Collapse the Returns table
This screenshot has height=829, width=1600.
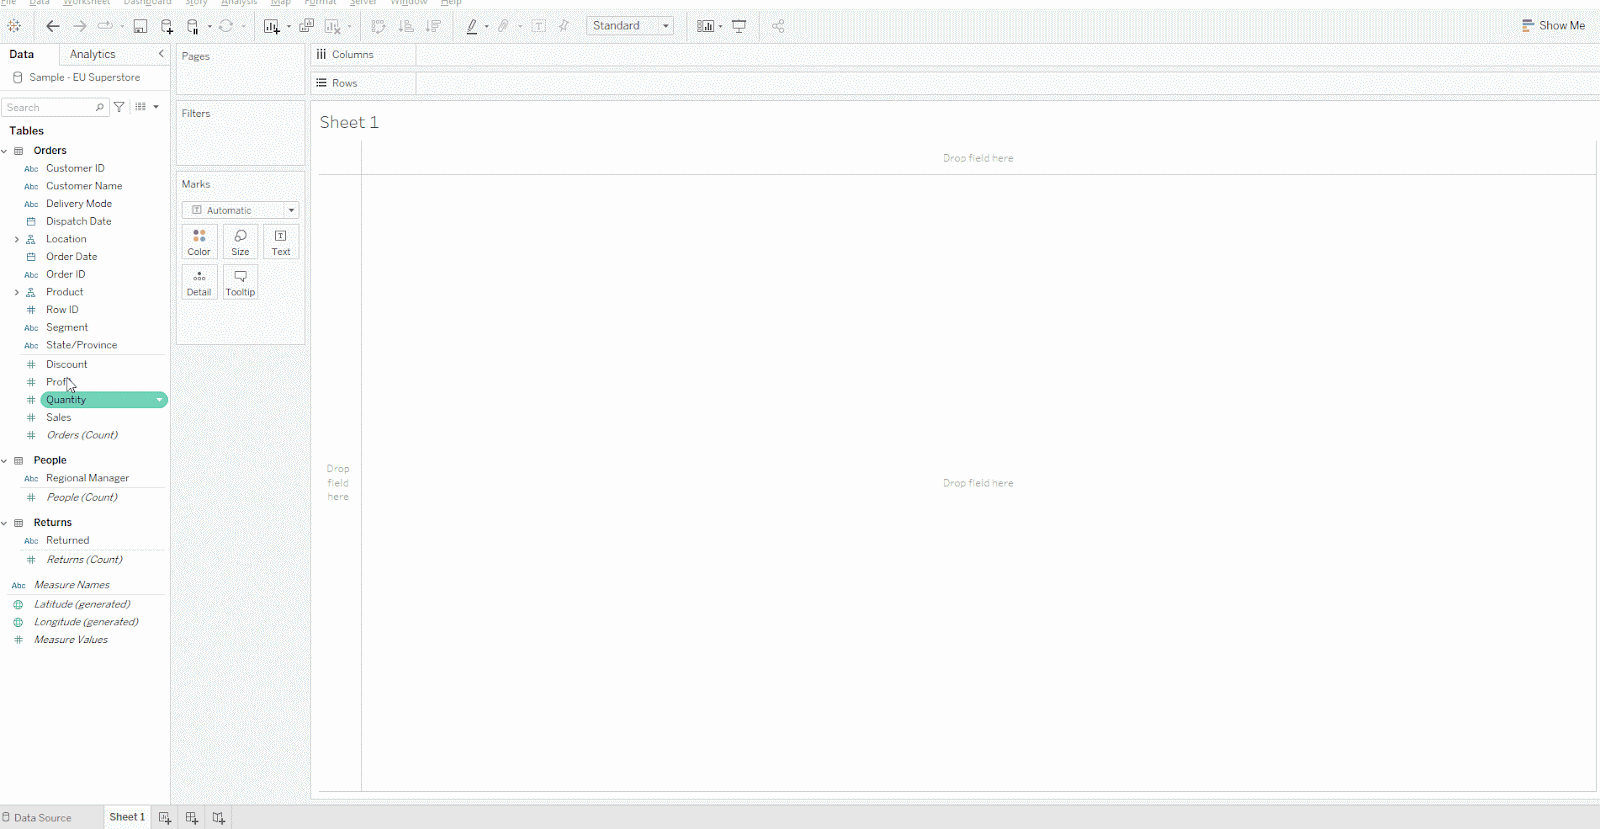click(4, 523)
